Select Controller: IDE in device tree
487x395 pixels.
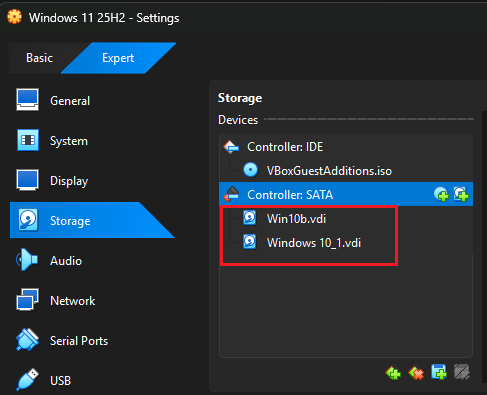[x=346, y=147]
